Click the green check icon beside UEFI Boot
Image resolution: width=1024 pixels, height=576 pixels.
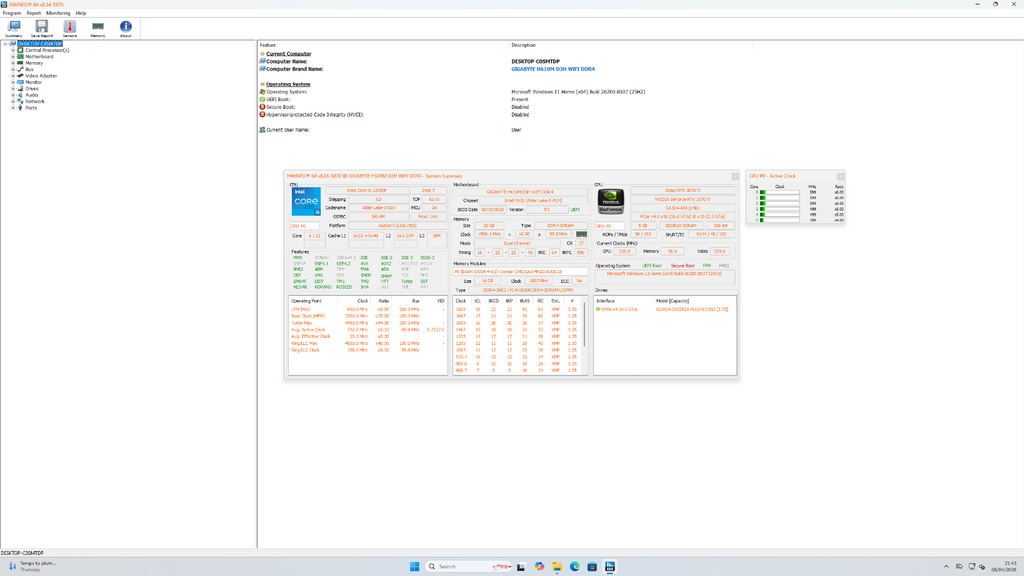point(263,99)
